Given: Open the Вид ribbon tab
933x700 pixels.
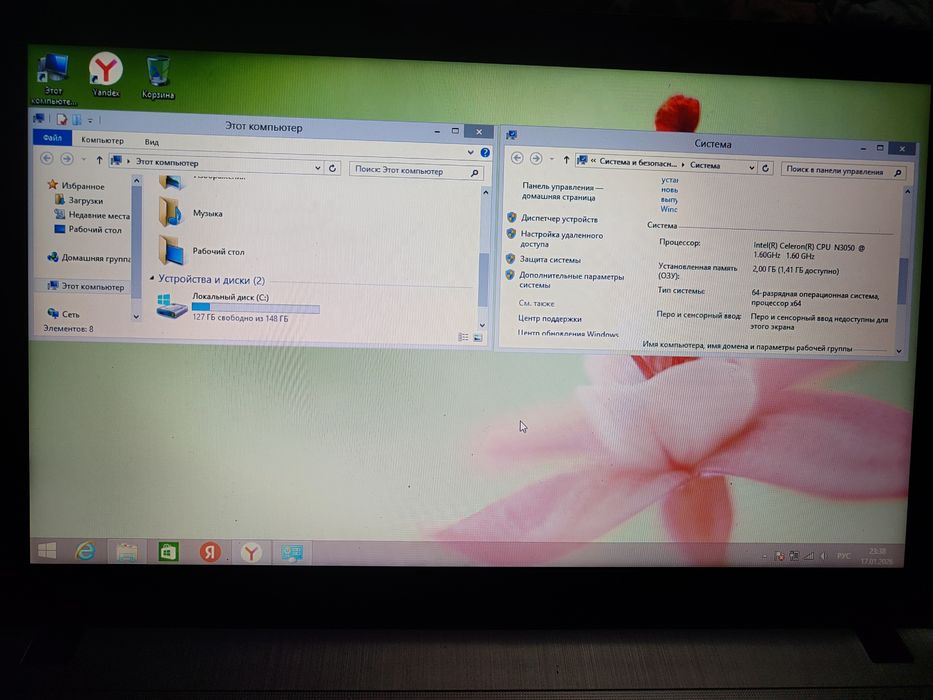Looking at the screenshot, I should (x=152, y=142).
